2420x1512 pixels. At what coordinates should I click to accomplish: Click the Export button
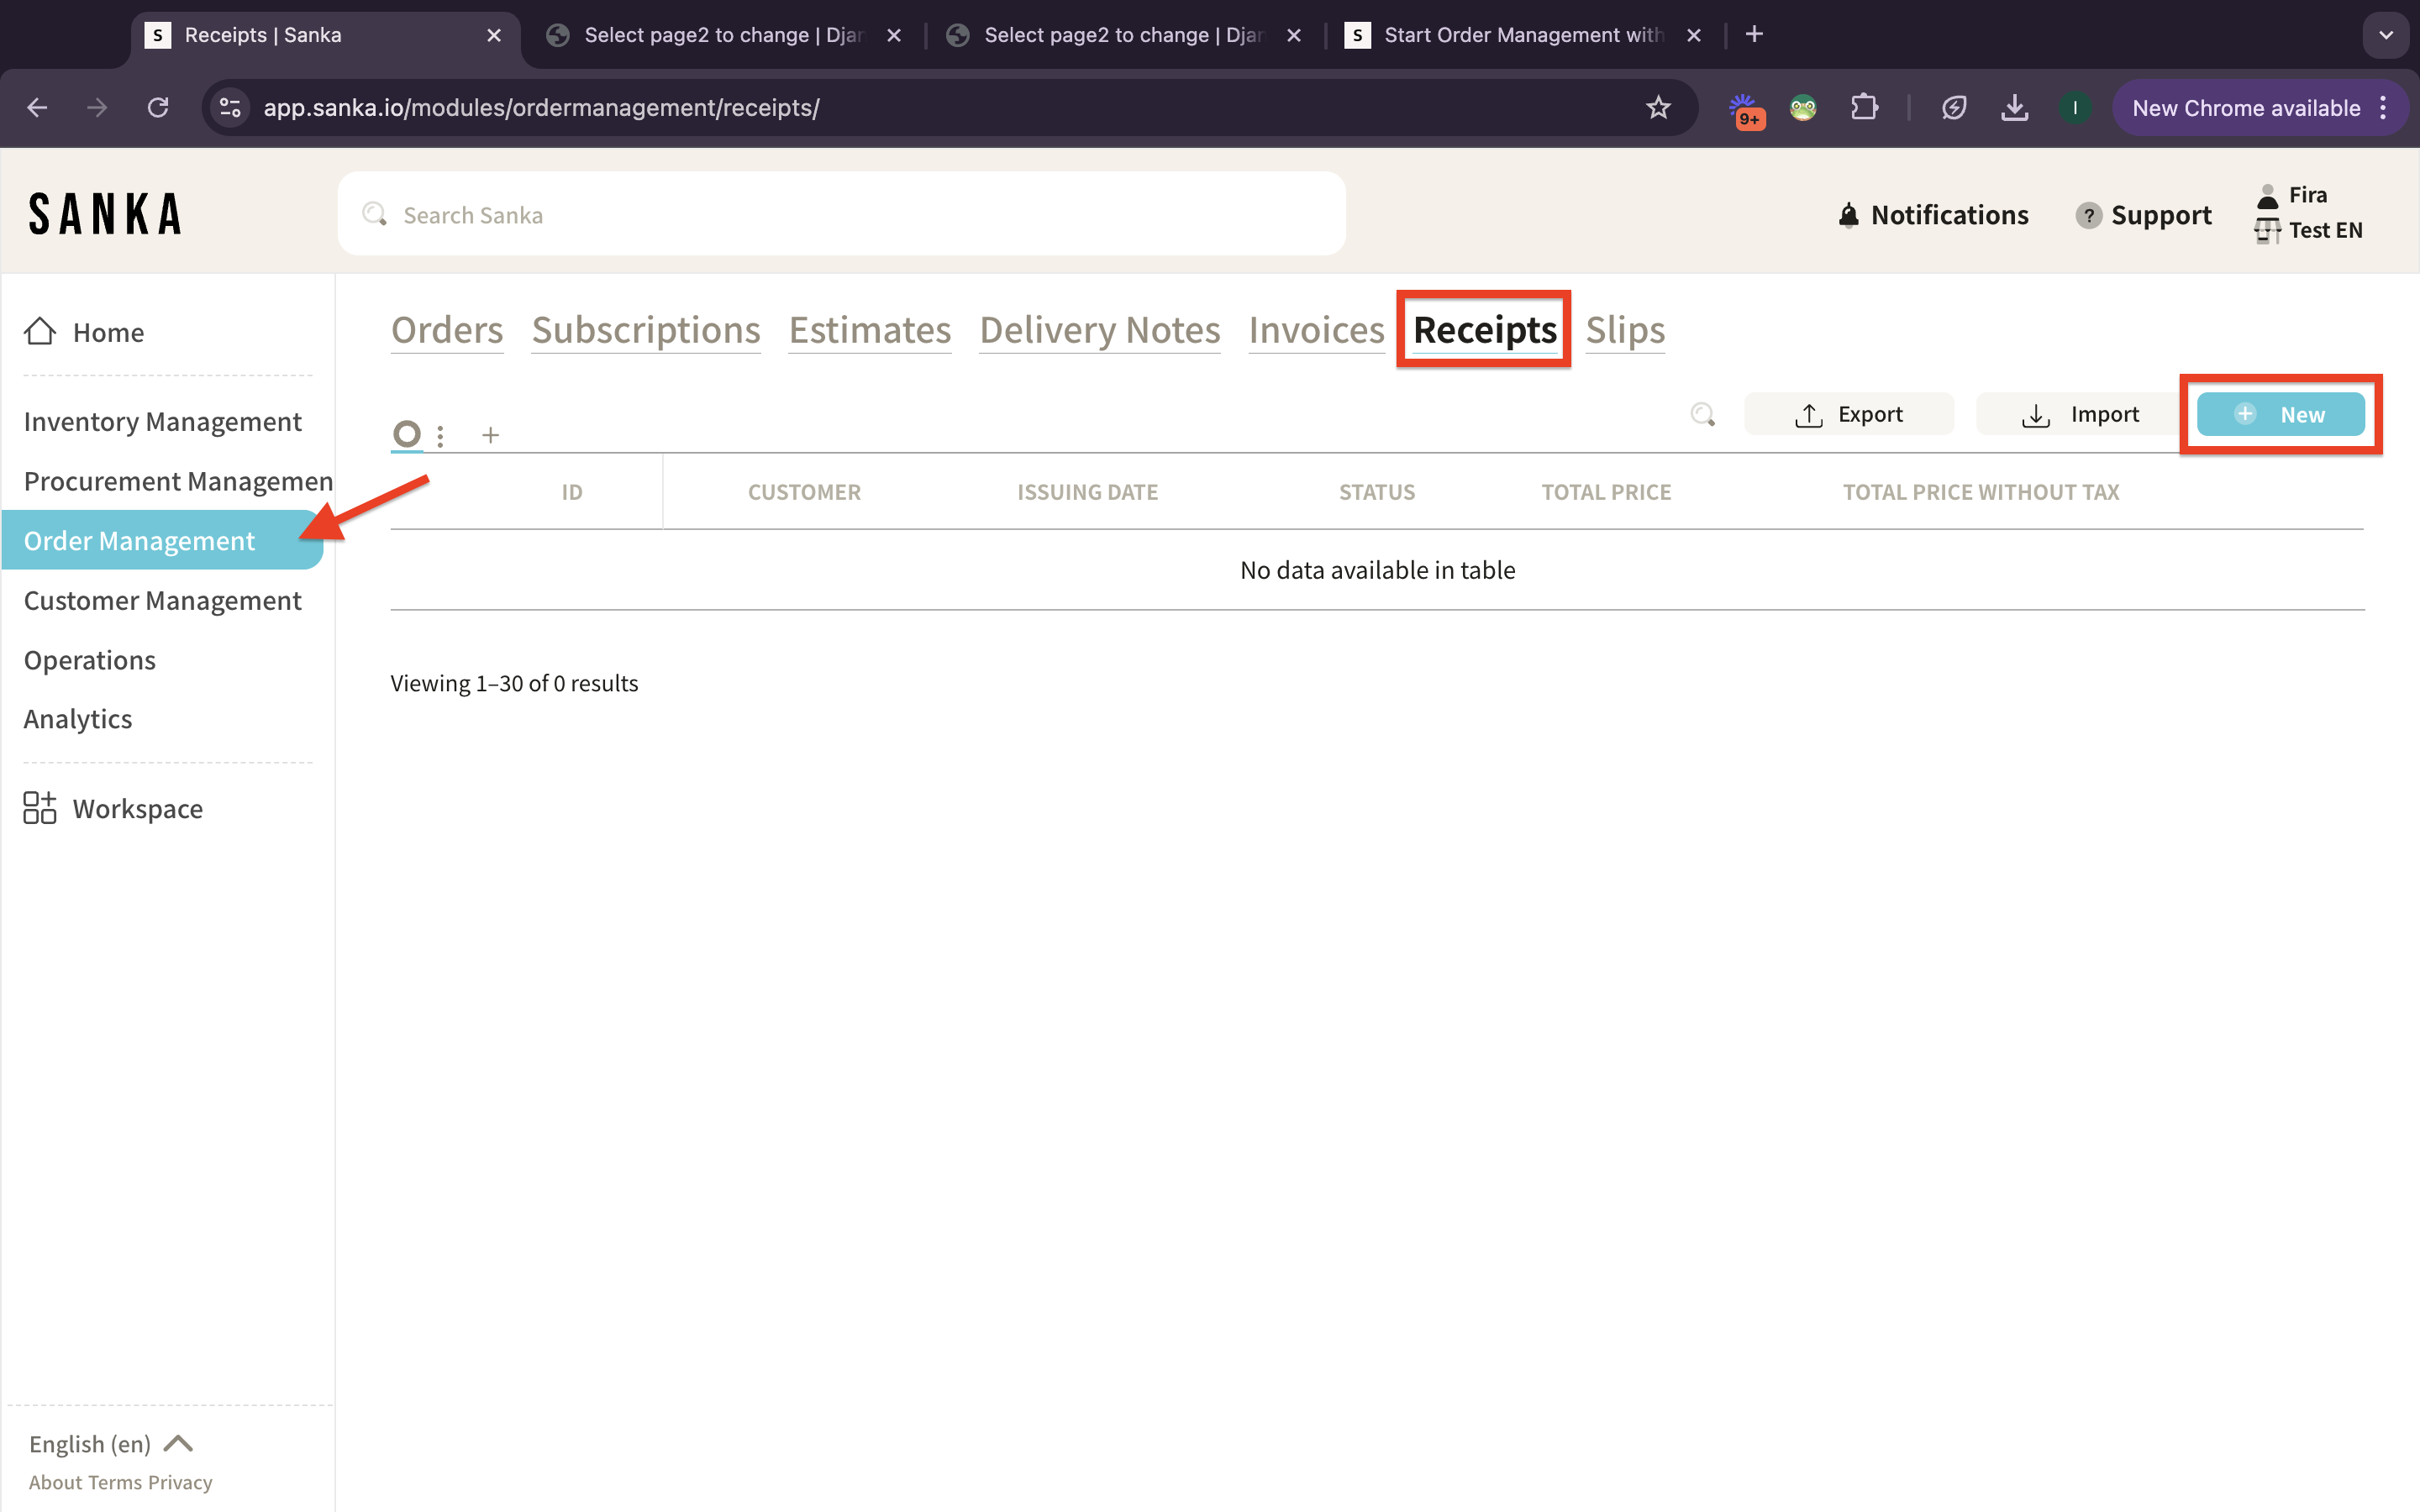pyautogui.click(x=1848, y=414)
